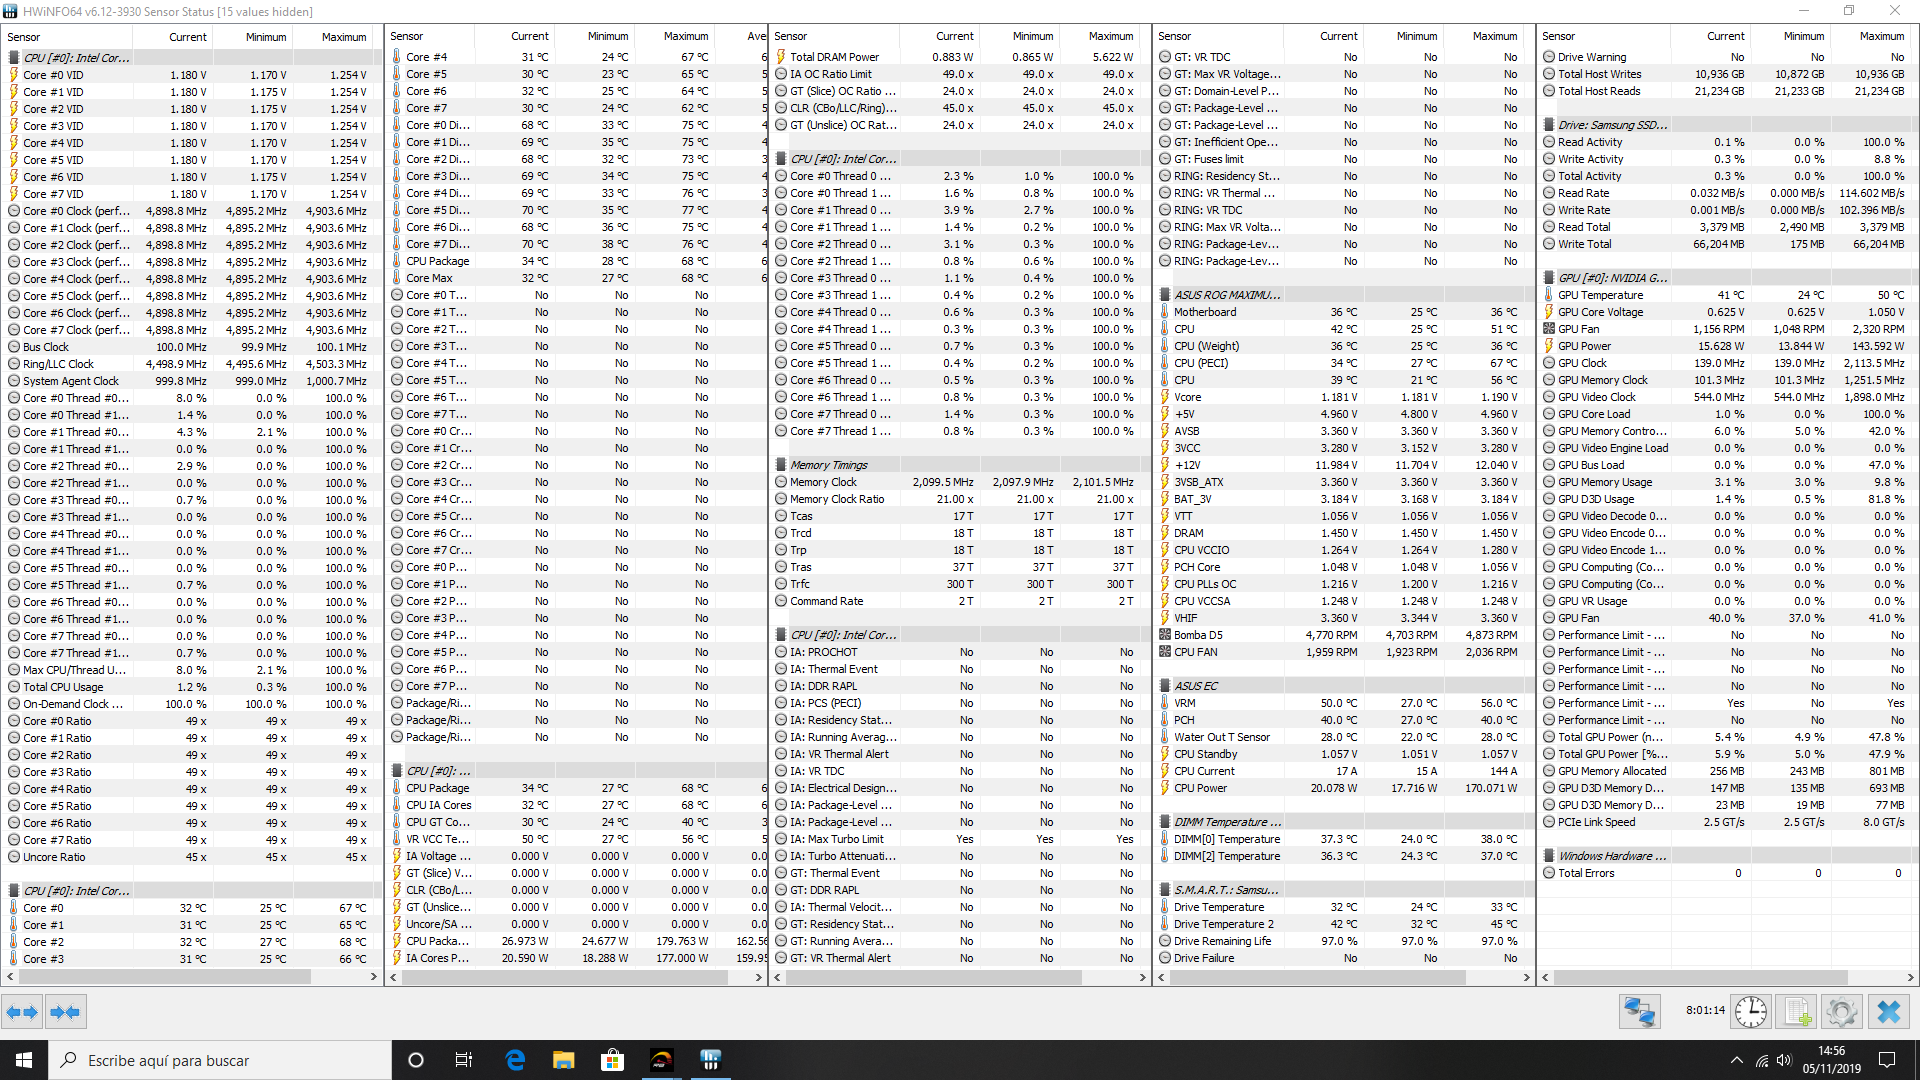Reset min/max values with the clock button
This screenshot has height=1080, width=1920.
tap(1750, 1012)
